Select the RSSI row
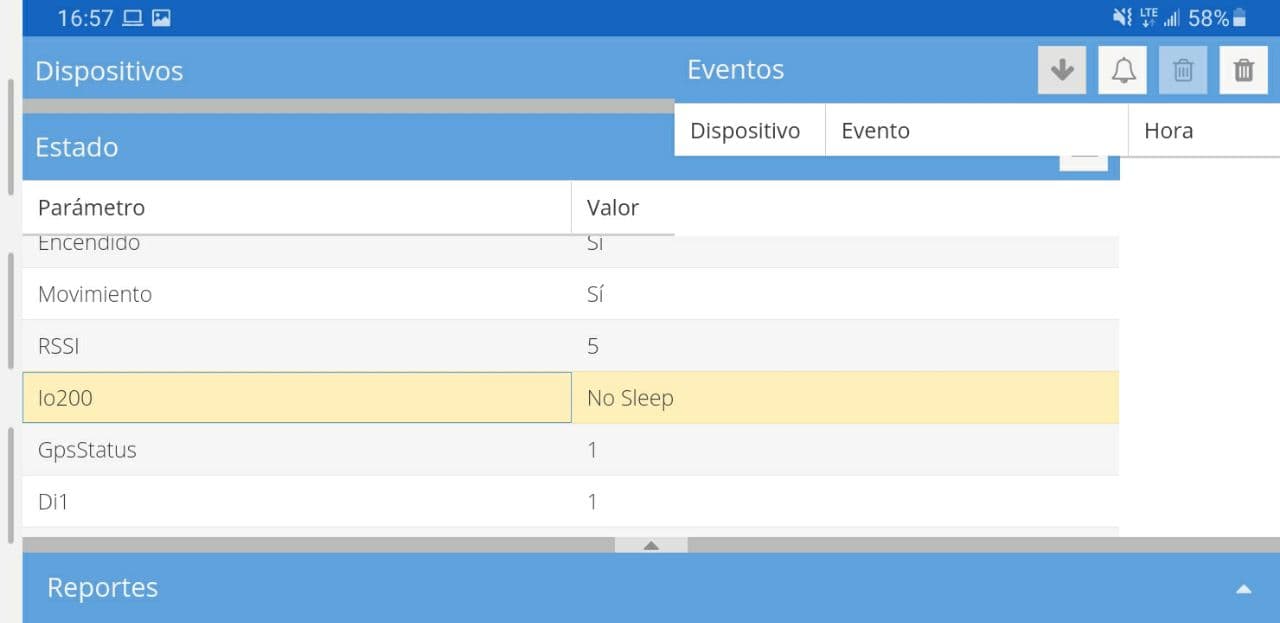This screenshot has height=623, width=1280. [570, 346]
